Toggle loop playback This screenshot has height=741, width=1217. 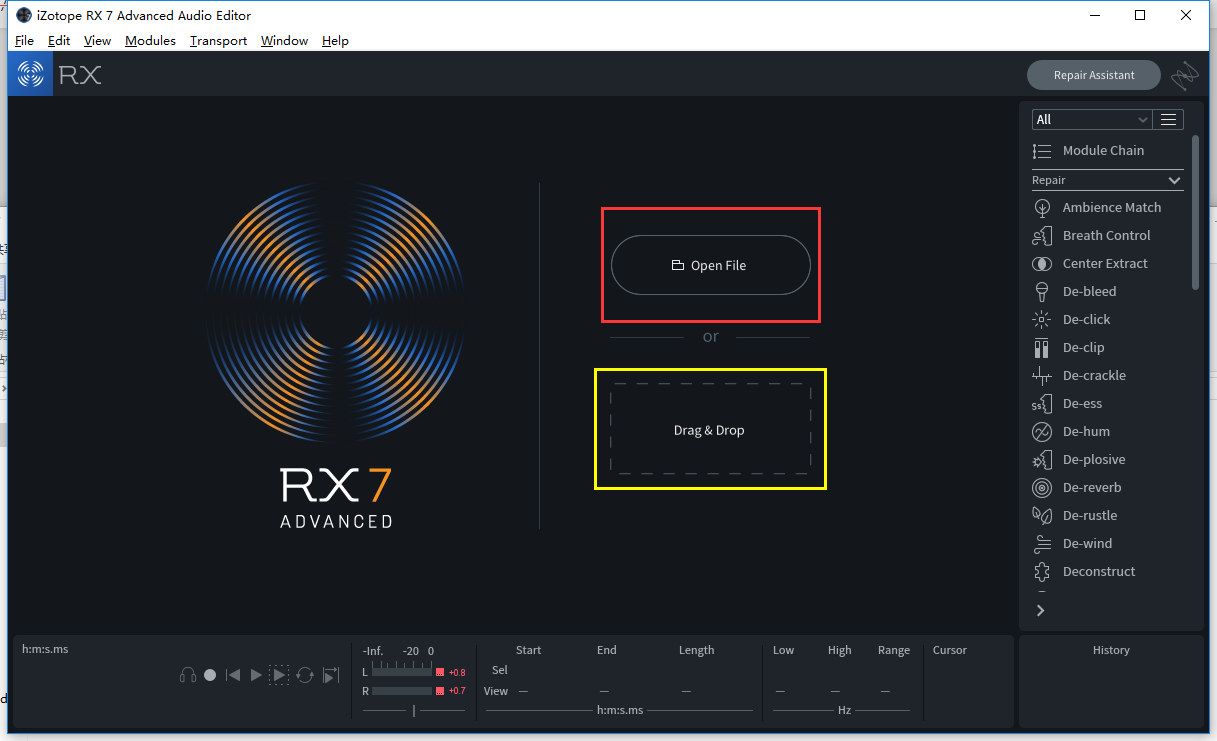[x=305, y=675]
